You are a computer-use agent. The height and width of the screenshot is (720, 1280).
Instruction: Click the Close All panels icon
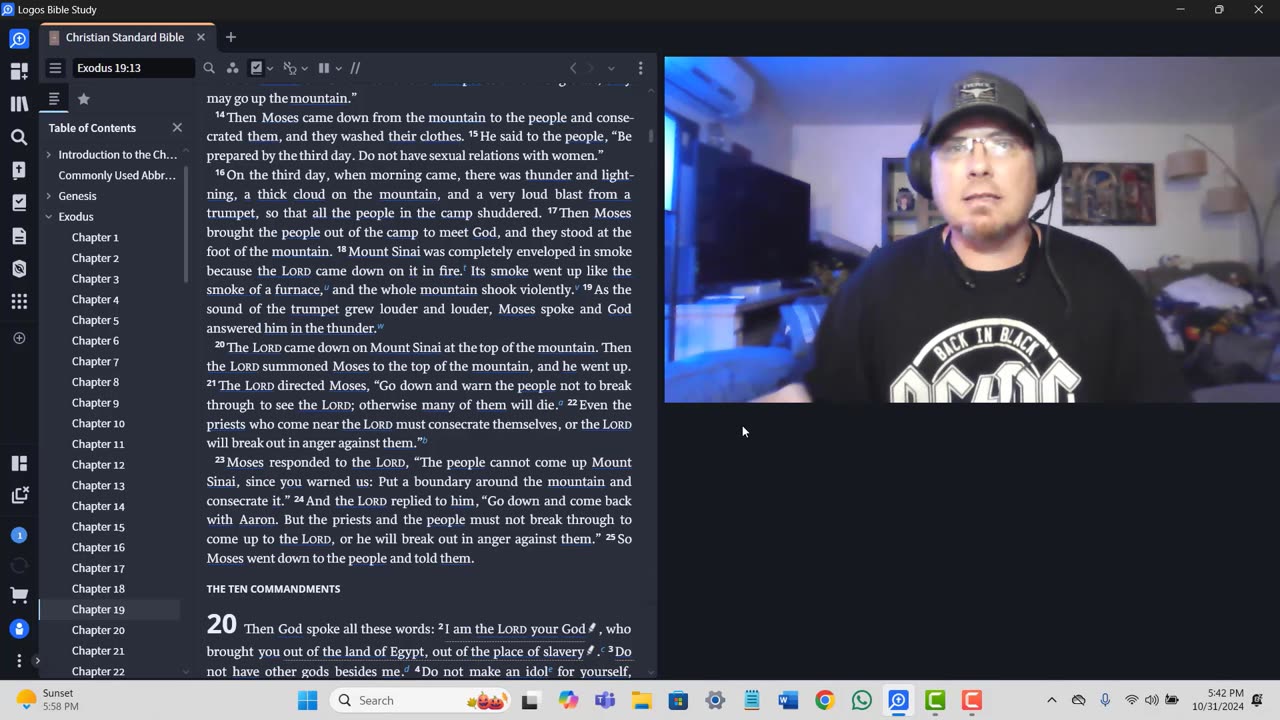pos(19,495)
